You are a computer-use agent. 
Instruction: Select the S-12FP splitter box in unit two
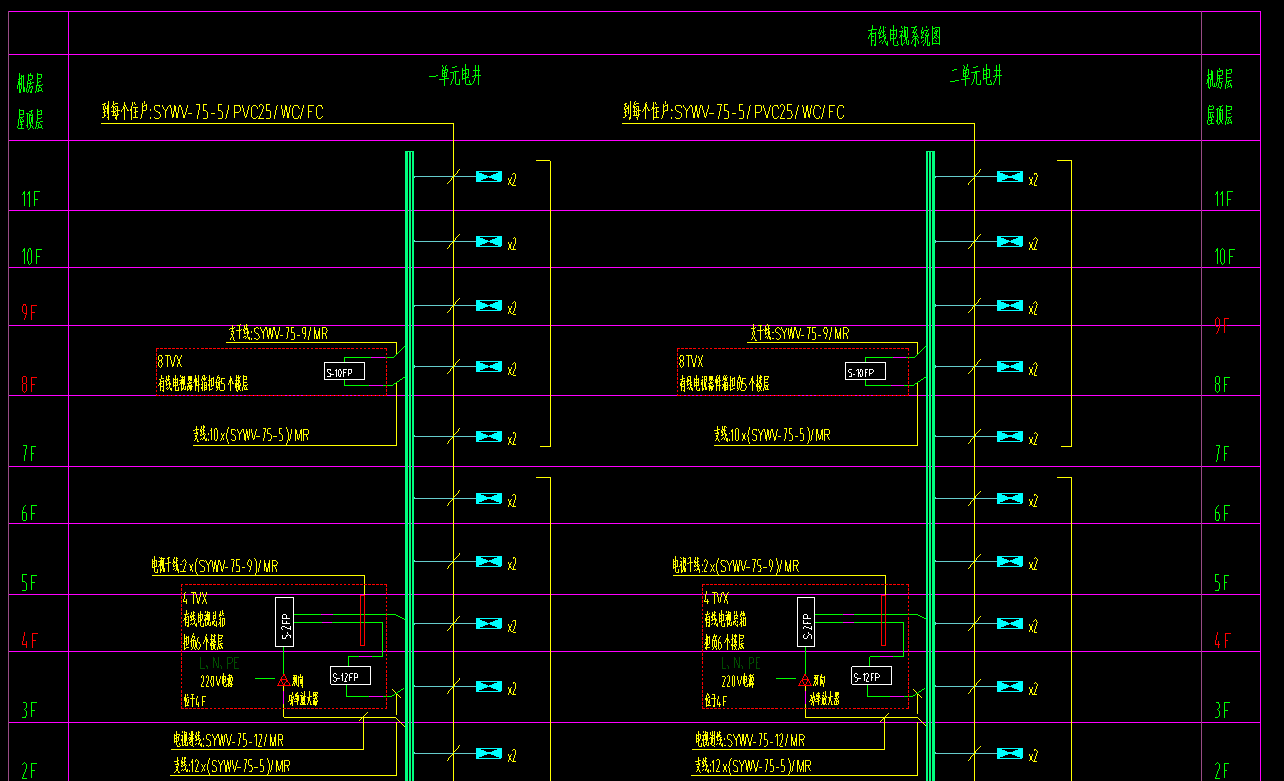[x=872, y=675]
